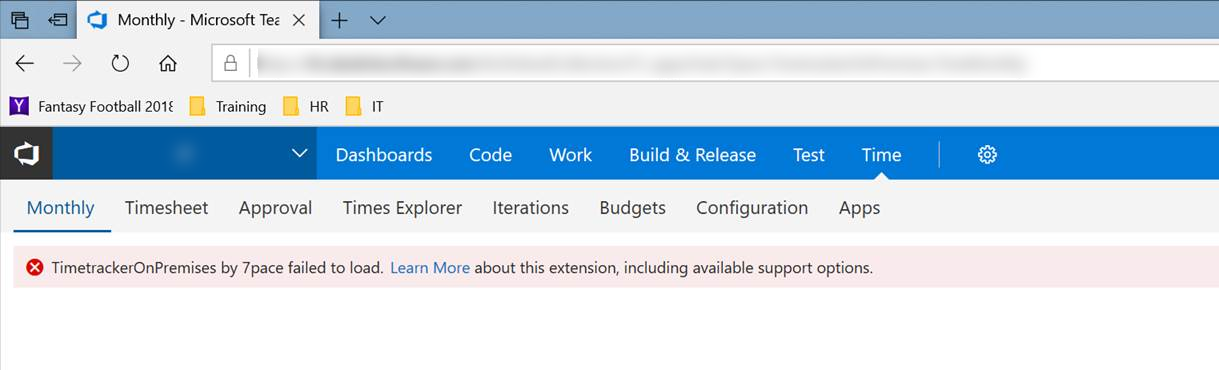Switch to the Timesheet tab

click(x=166, y=207)
